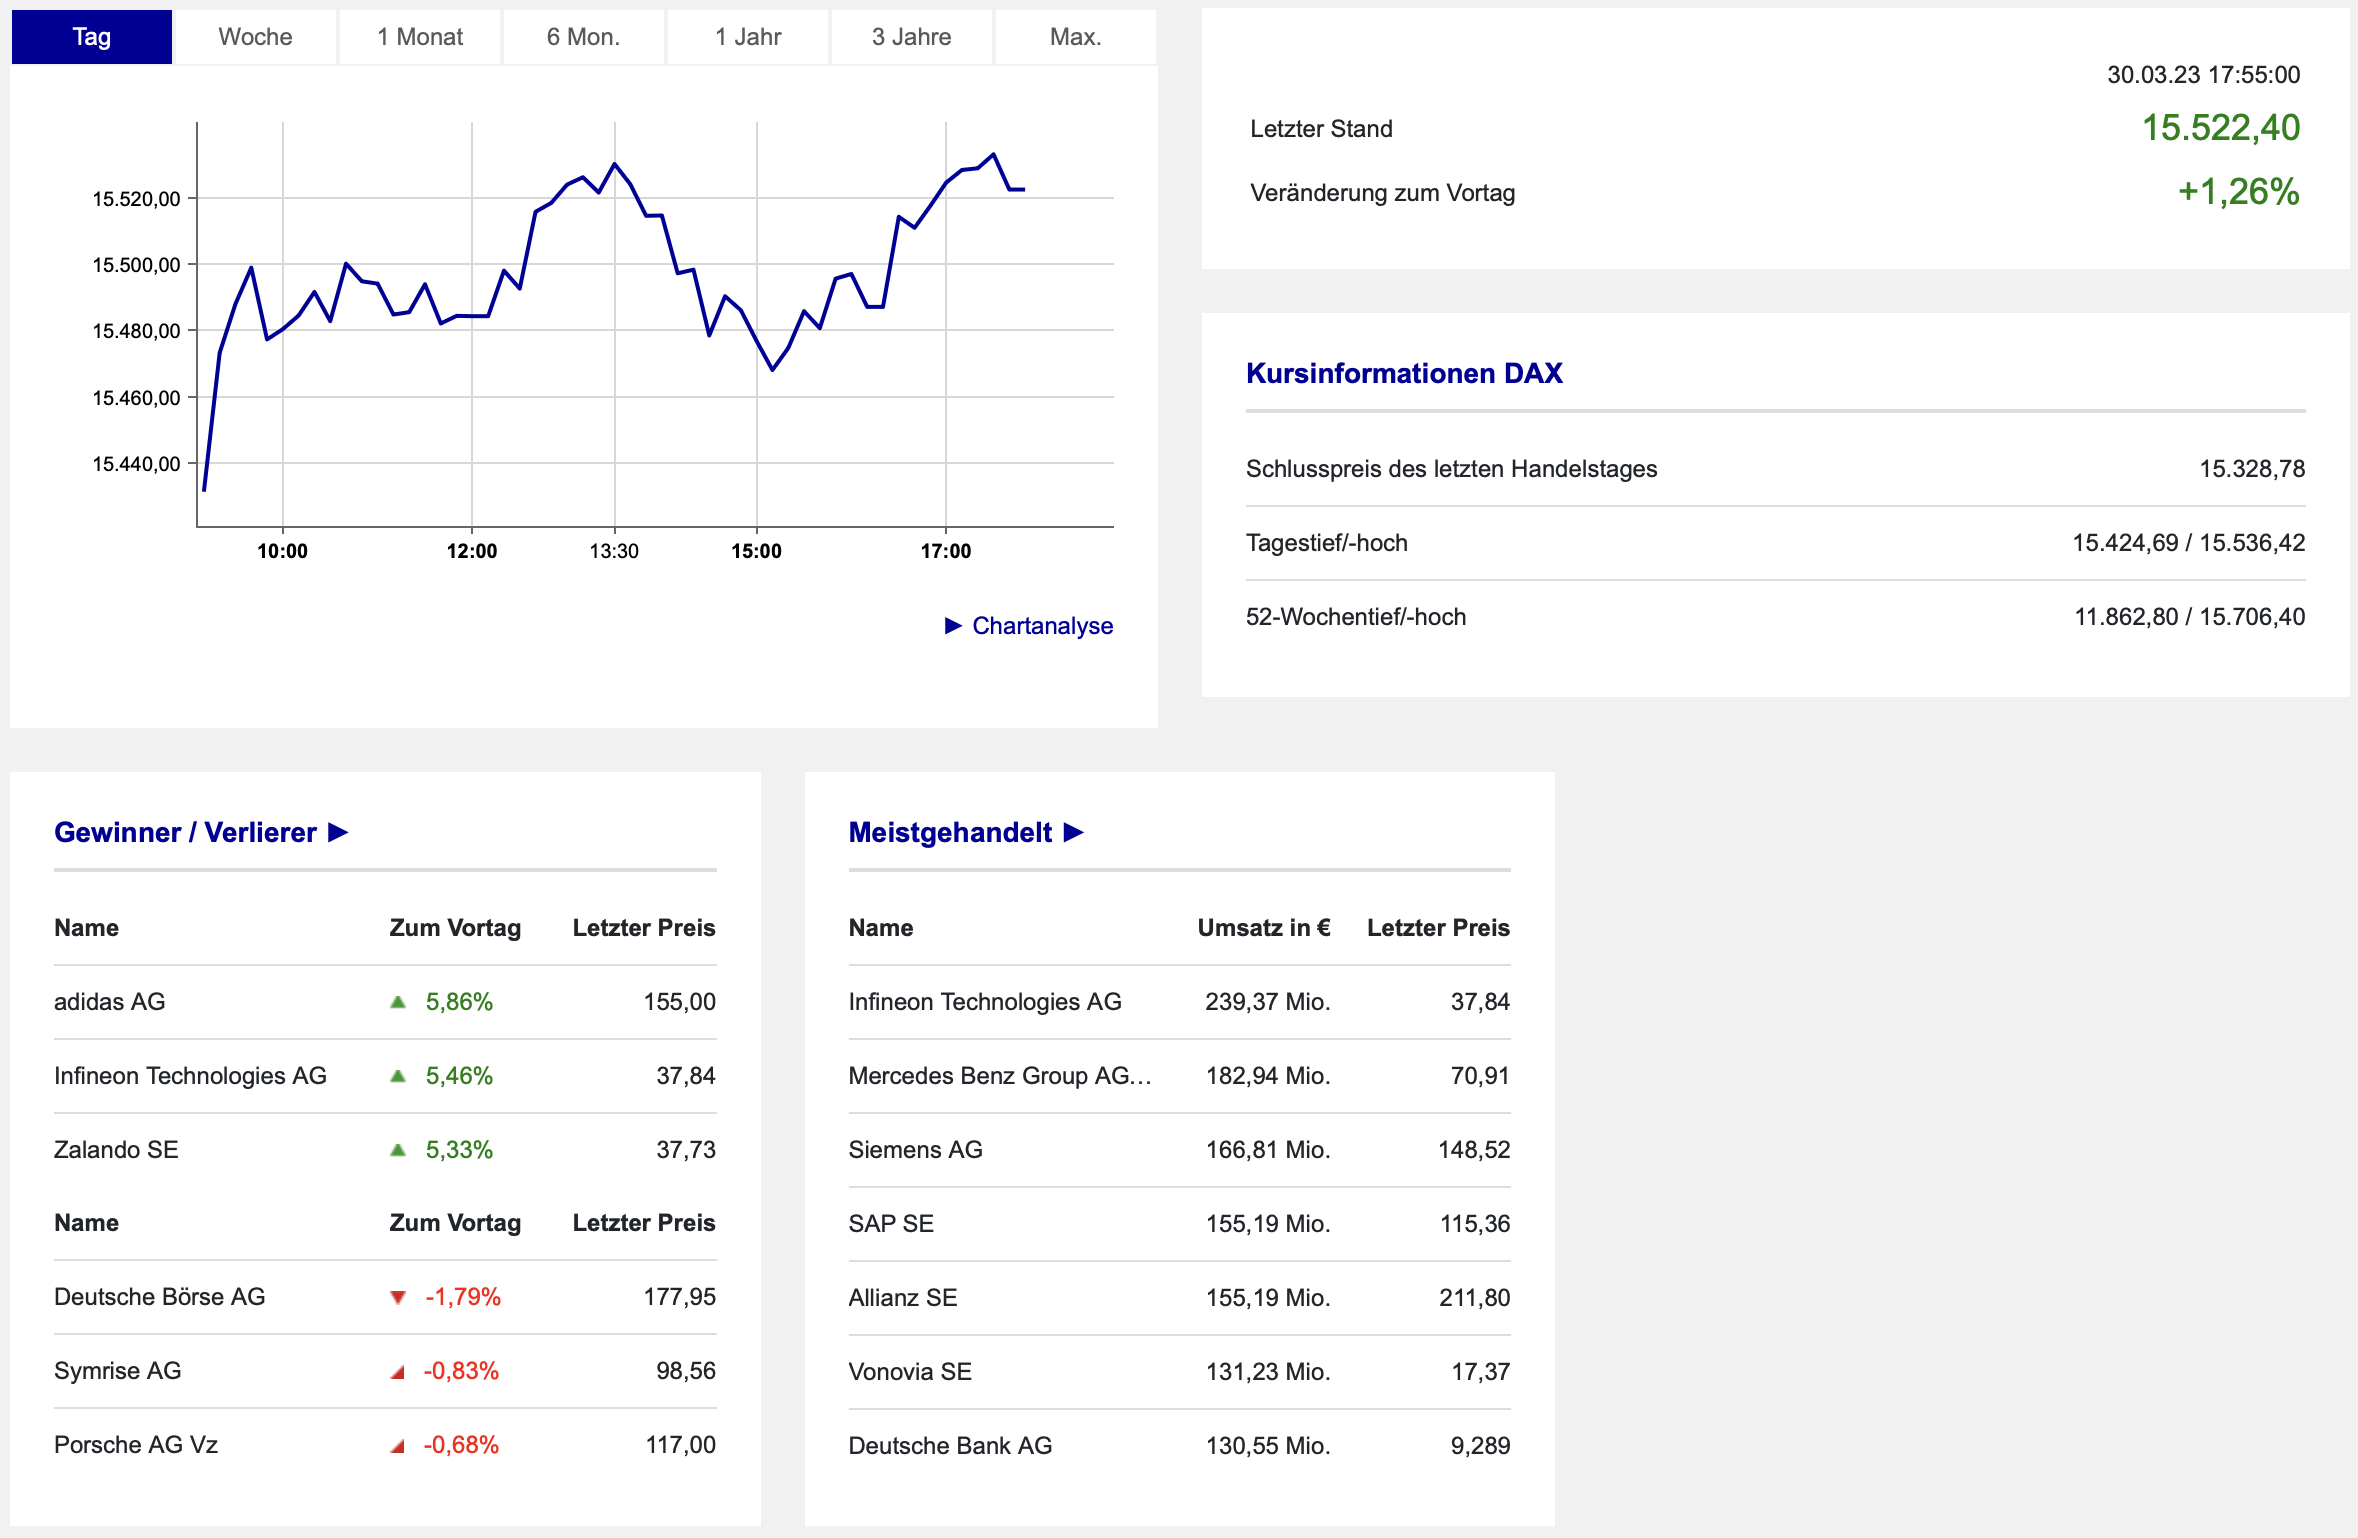
Task: Click the red down-arrow icon for Deutsche Börse AG
Action: tap(398, 1298)
